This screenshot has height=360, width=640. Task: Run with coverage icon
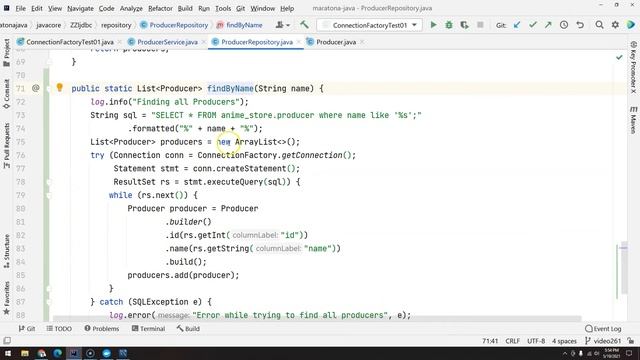pyautogui.click(x=464, y=25)
